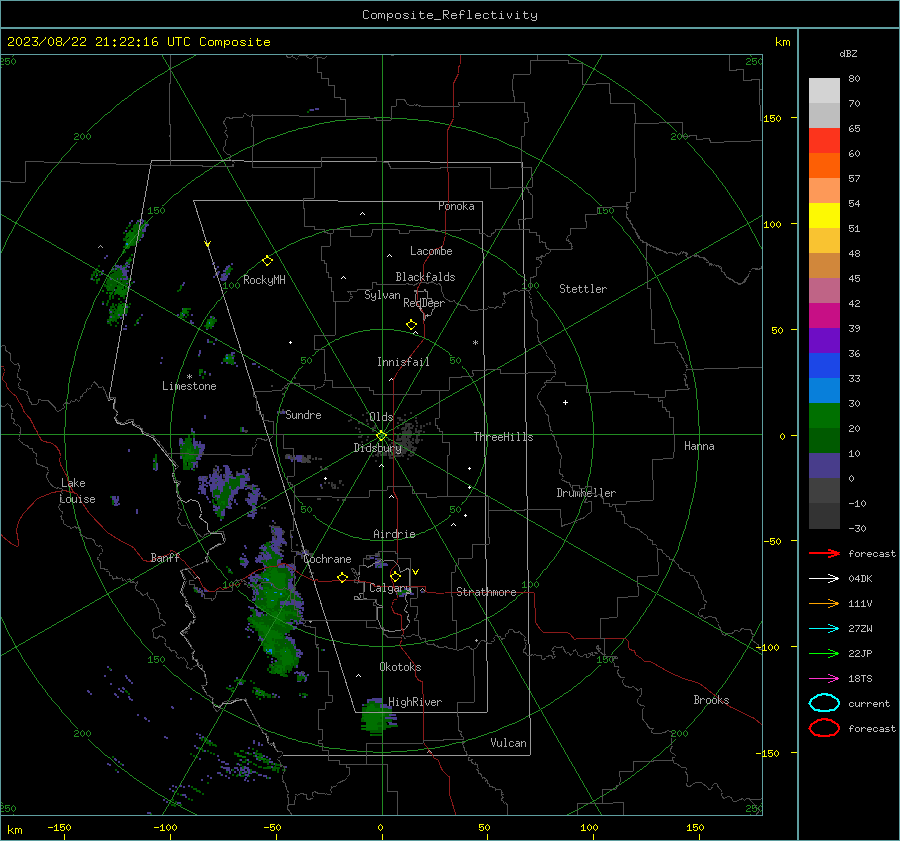Click the RedDeer city label

pos(424,303)
